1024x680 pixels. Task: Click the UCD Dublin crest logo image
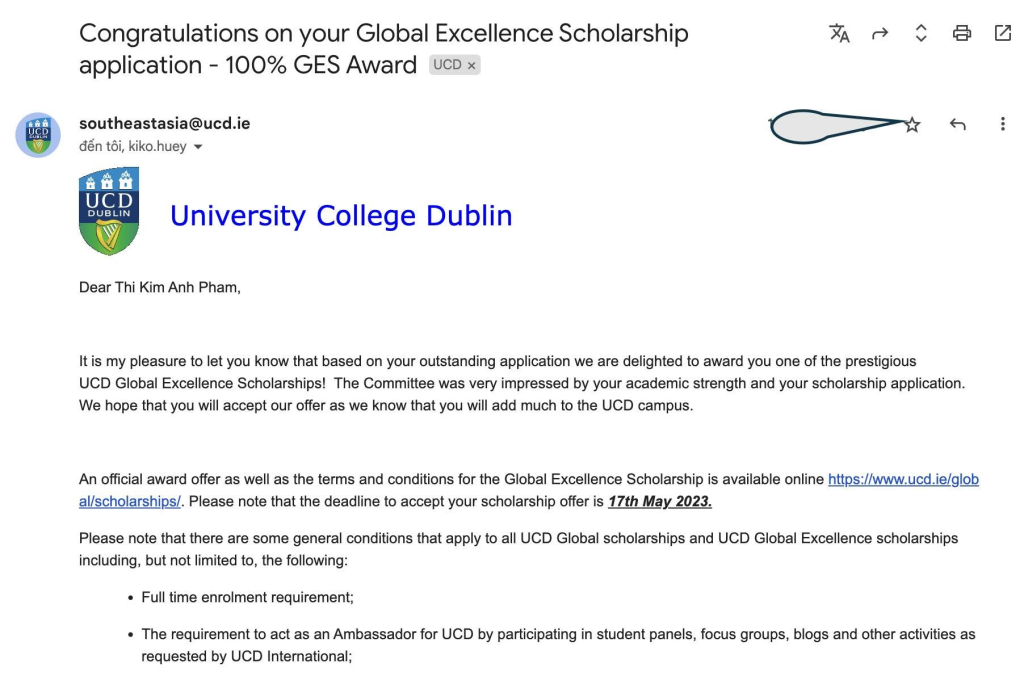coord(109,212)
